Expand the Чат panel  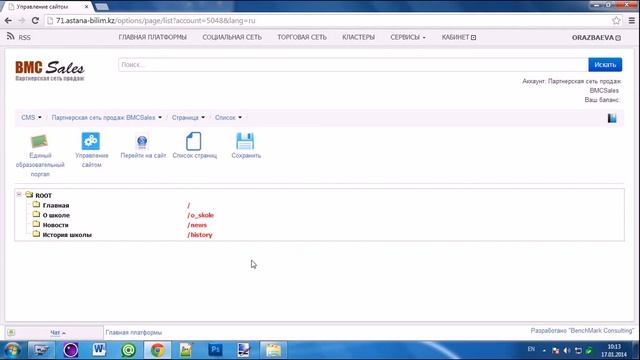(x=58, y=333)
